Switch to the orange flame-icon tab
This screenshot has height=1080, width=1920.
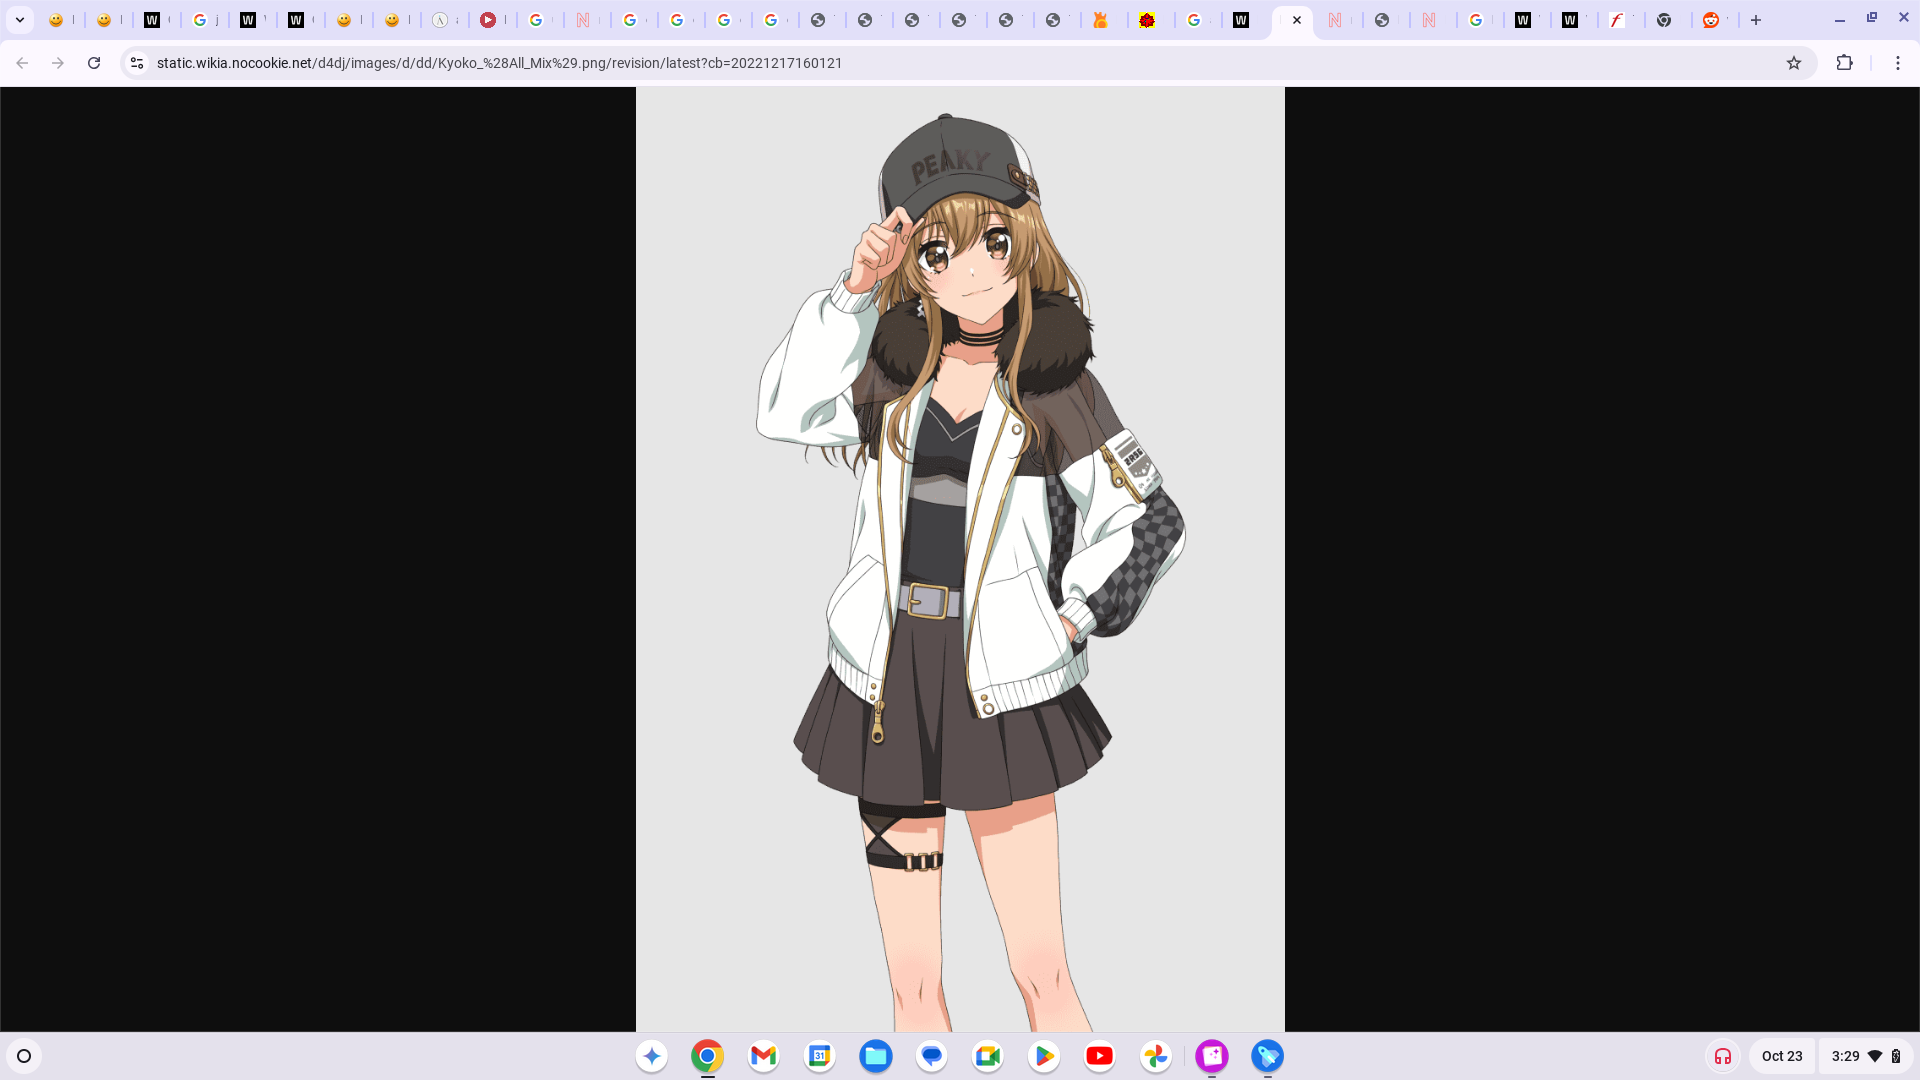pos(1101,20)
